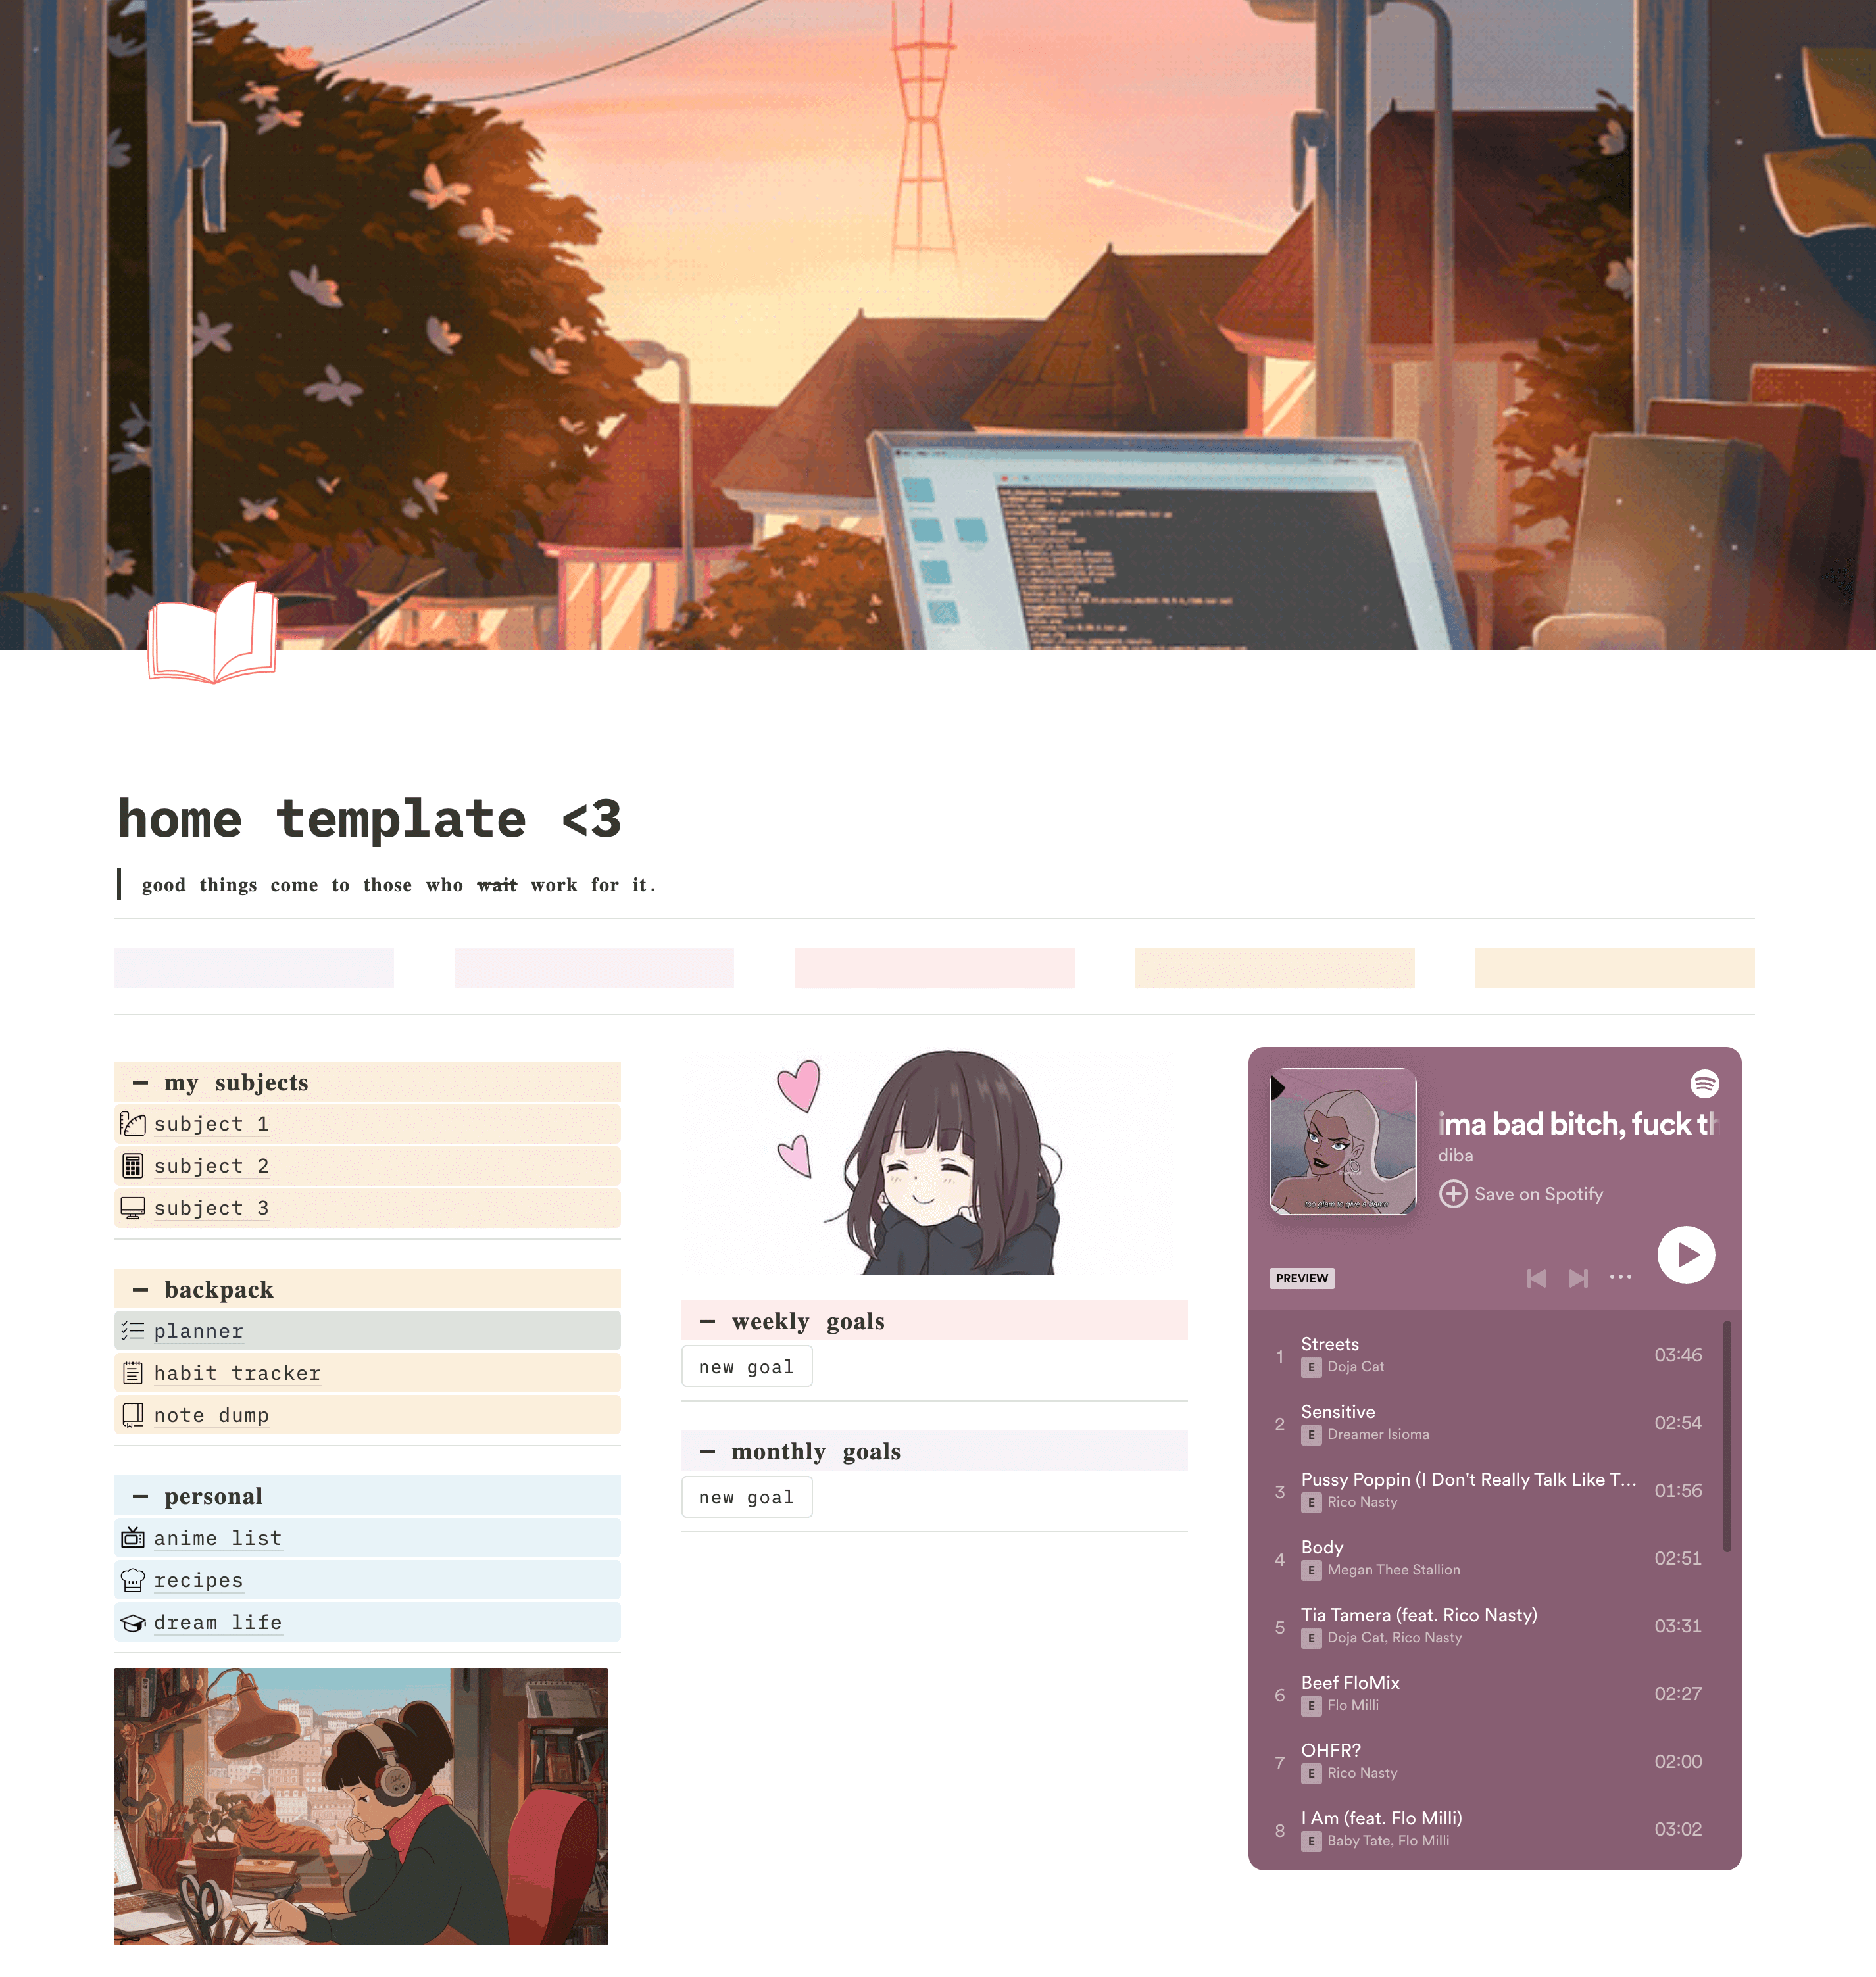Collapse the my subjects section

point(141,1083)
